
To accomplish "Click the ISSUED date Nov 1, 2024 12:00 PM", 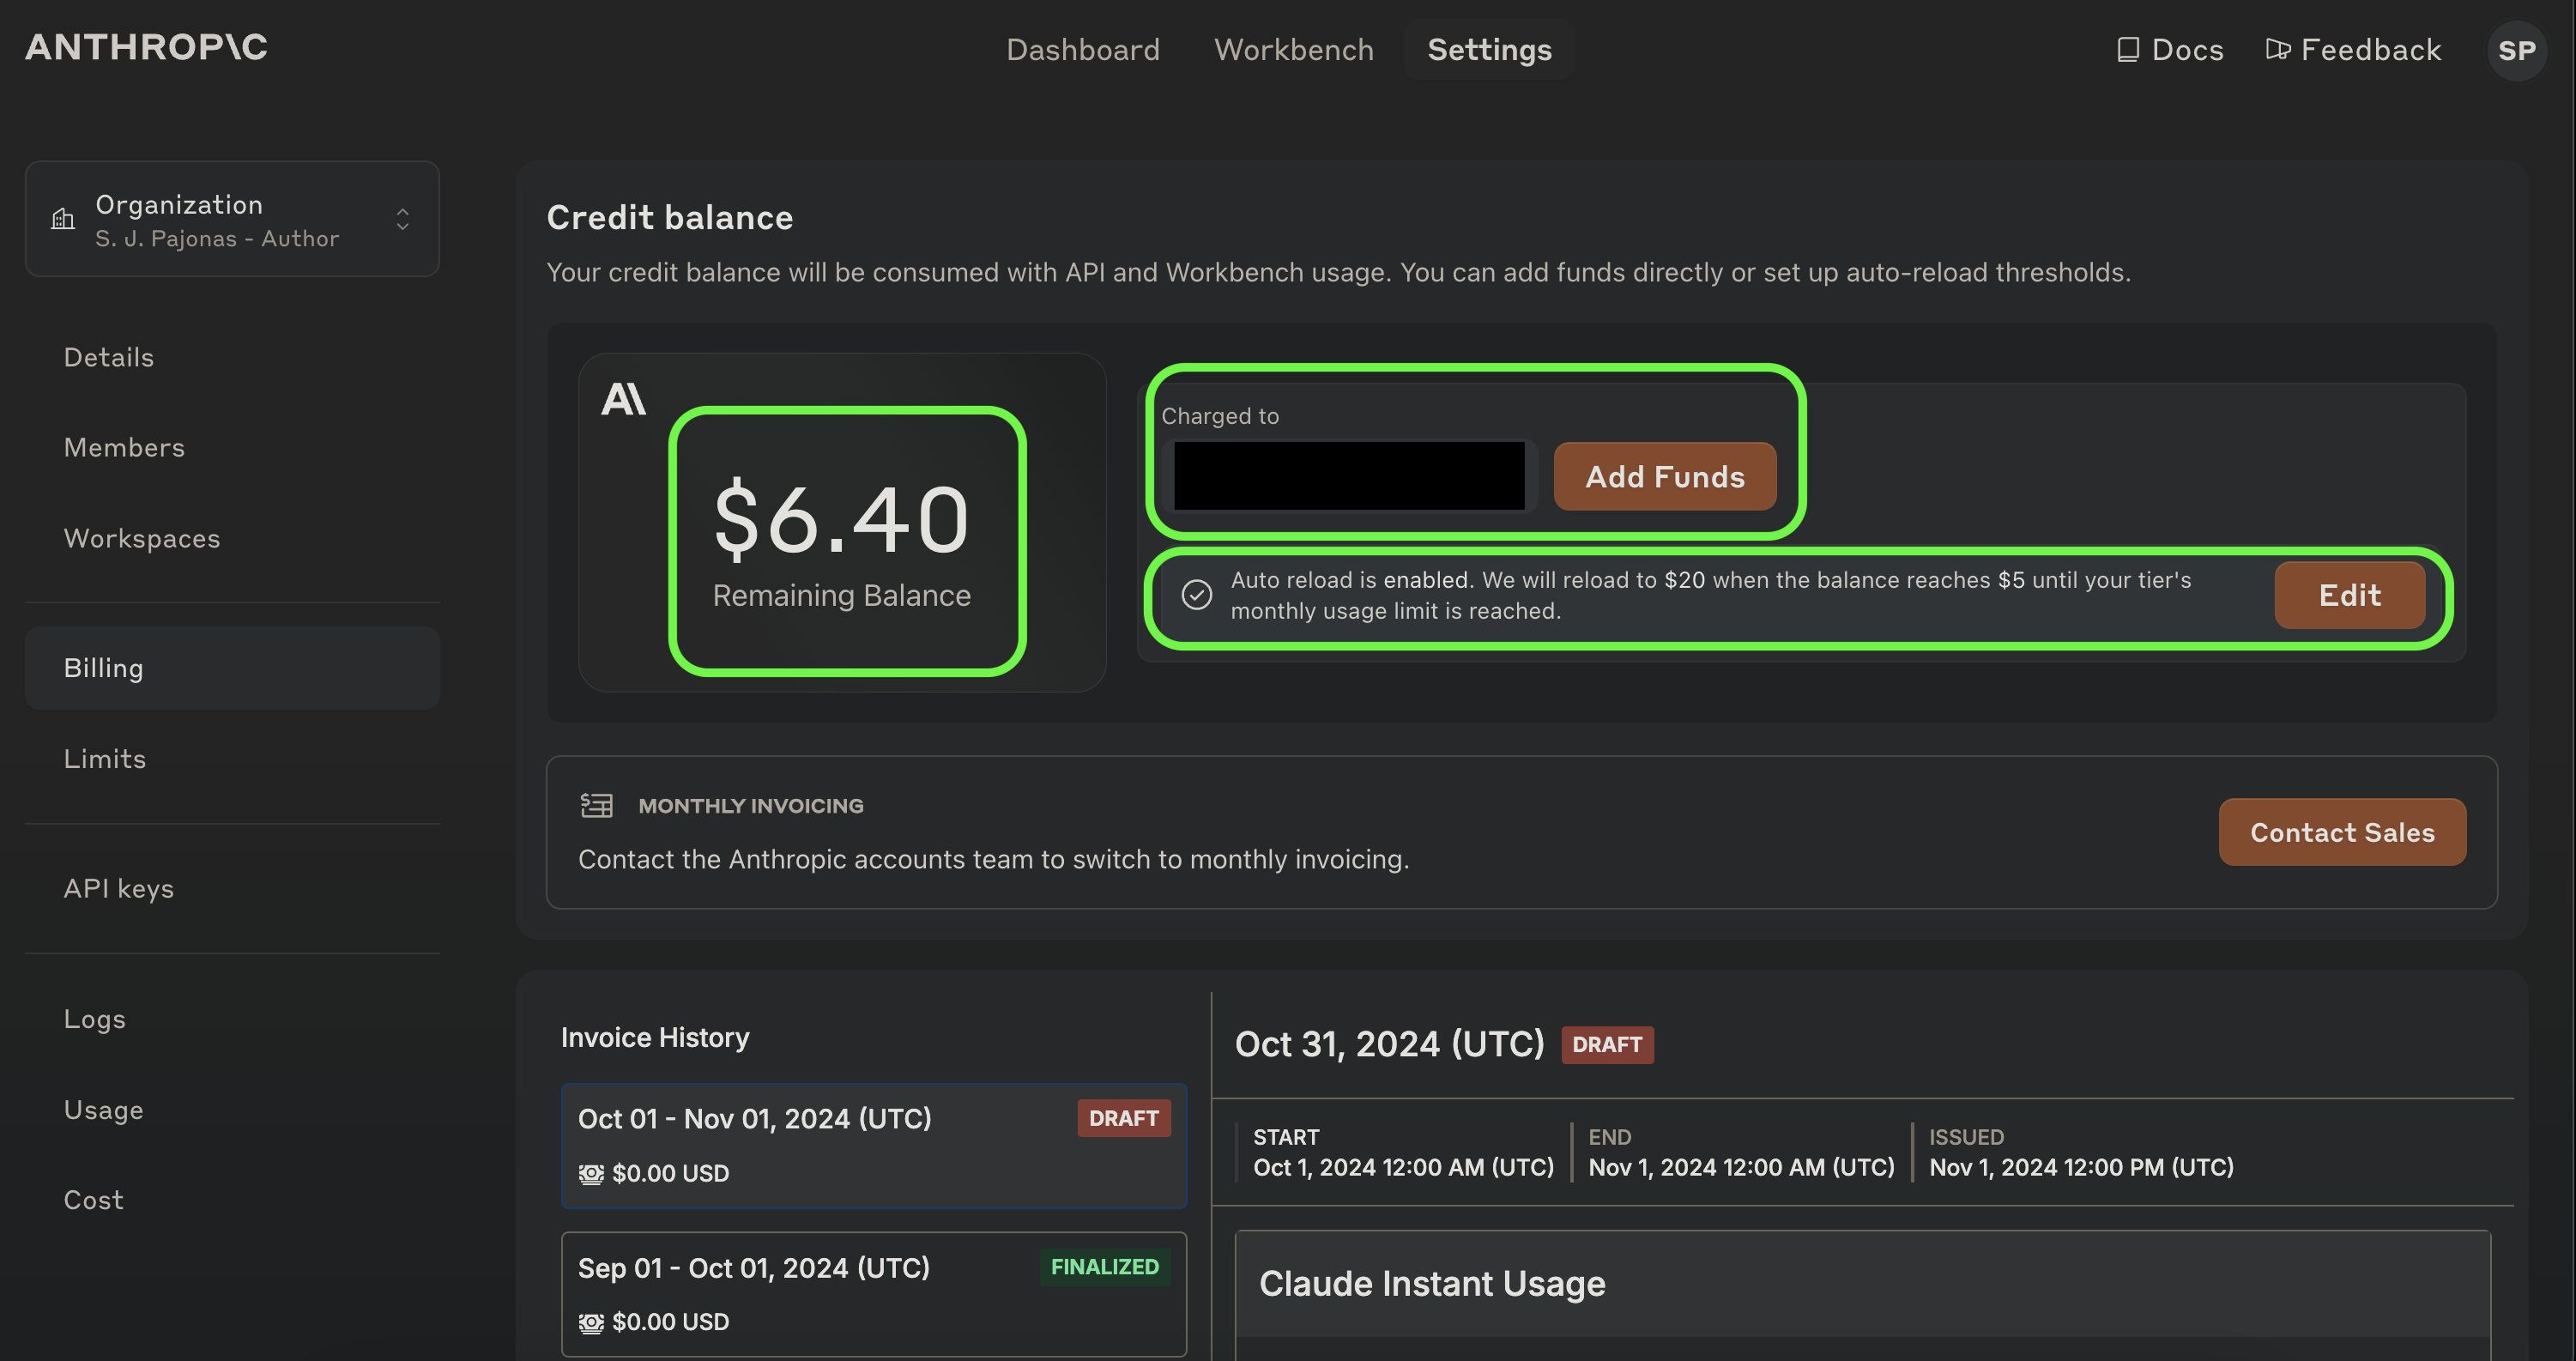I will click(x=2080, y=1167).
